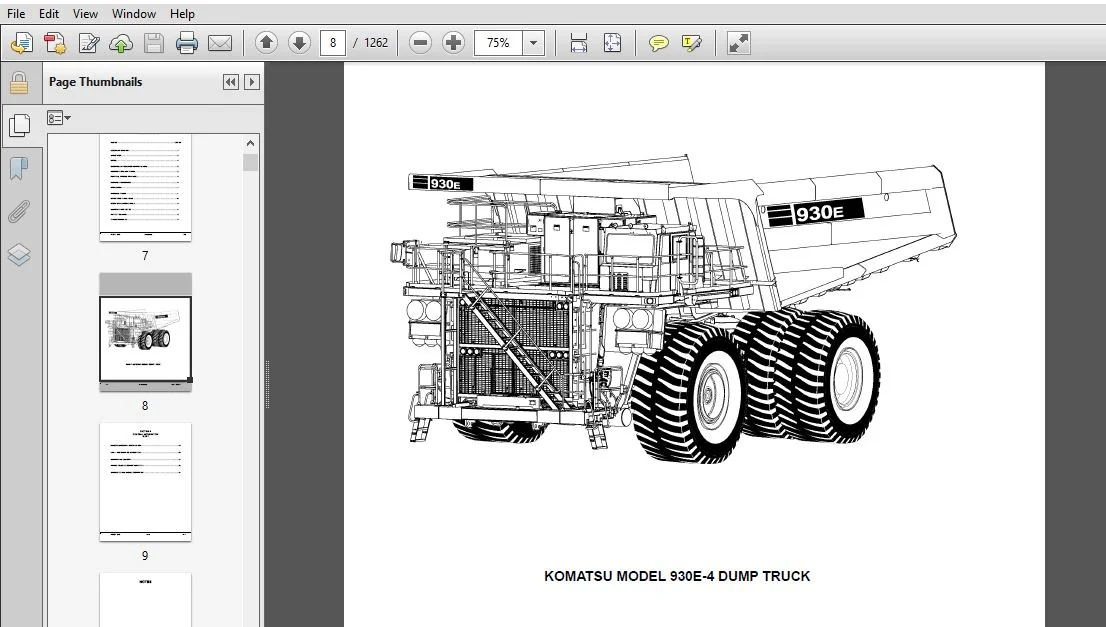Click the KOMATSU MODEL 930E-4 DUMP TRUCK caption
The height and width of the screenshot is (627, 1106).
coord(677,576)
